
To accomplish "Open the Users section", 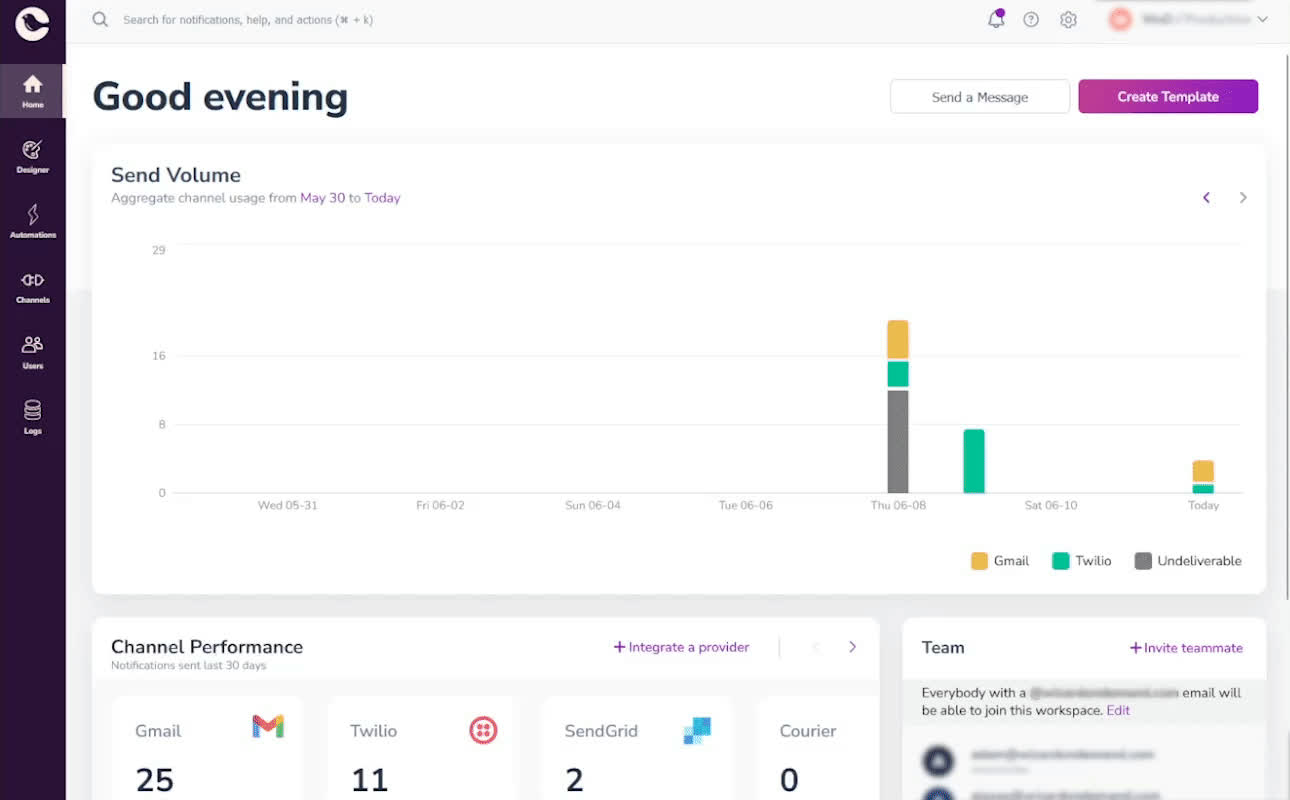I will tap(32, 352).
